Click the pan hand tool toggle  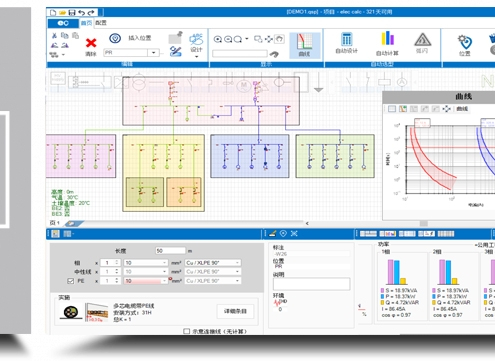pyautogui.click(x=280, y=39)
